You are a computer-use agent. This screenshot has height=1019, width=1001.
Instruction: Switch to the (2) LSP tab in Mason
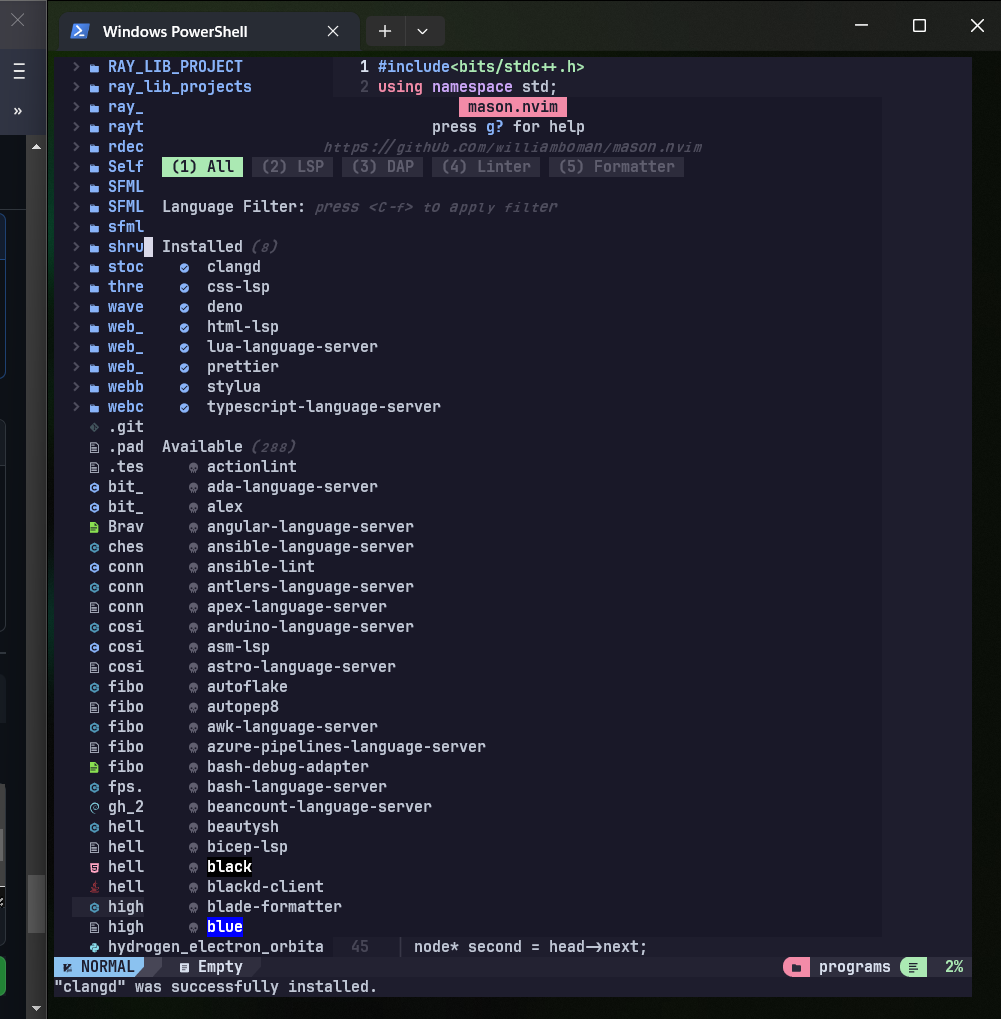click(x=292, y=166)
